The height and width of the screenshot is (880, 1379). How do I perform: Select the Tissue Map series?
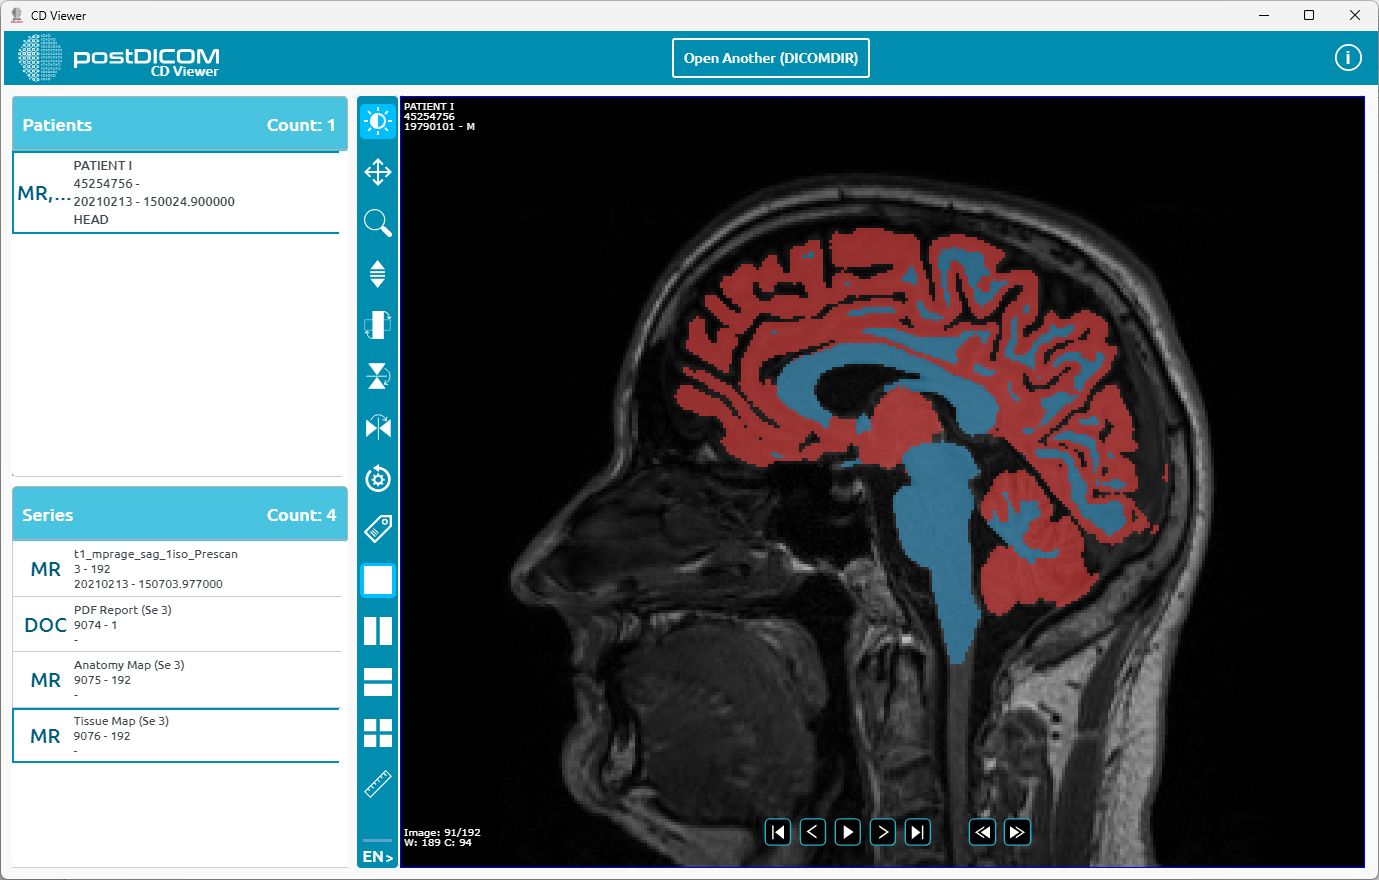pyautogui.click(x=176, y=735)
